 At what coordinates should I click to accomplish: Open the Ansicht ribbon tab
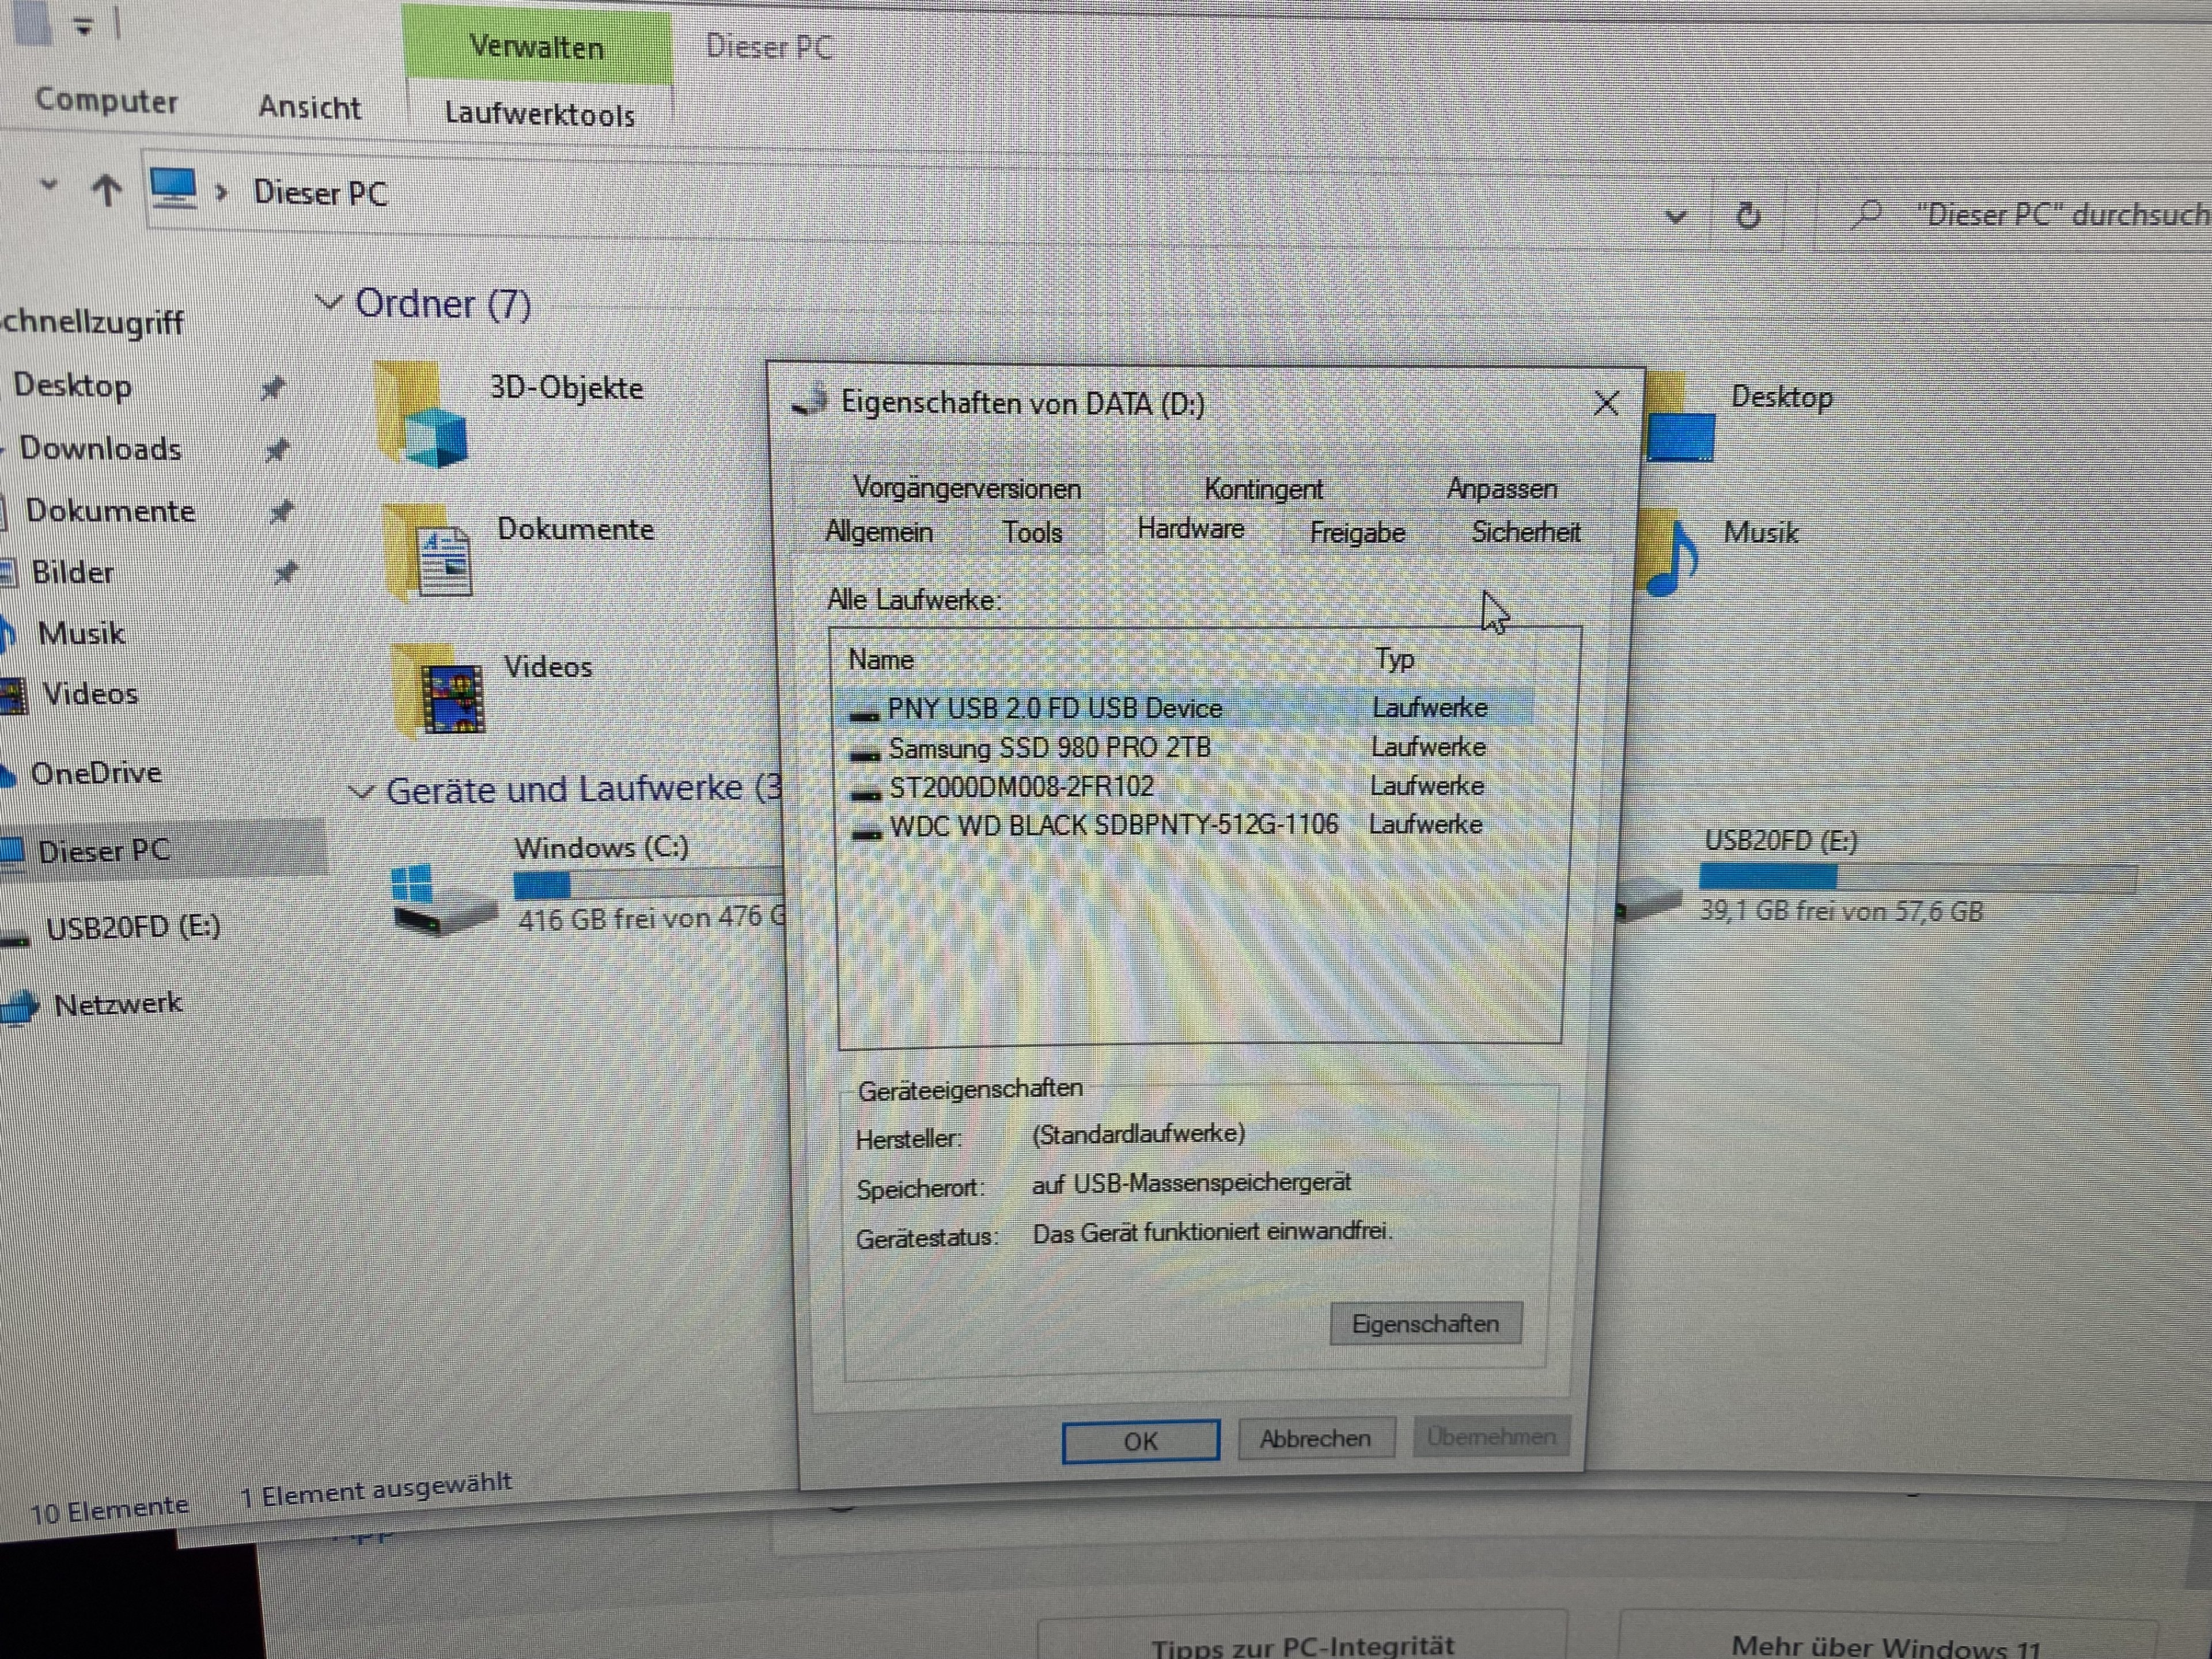309,107
